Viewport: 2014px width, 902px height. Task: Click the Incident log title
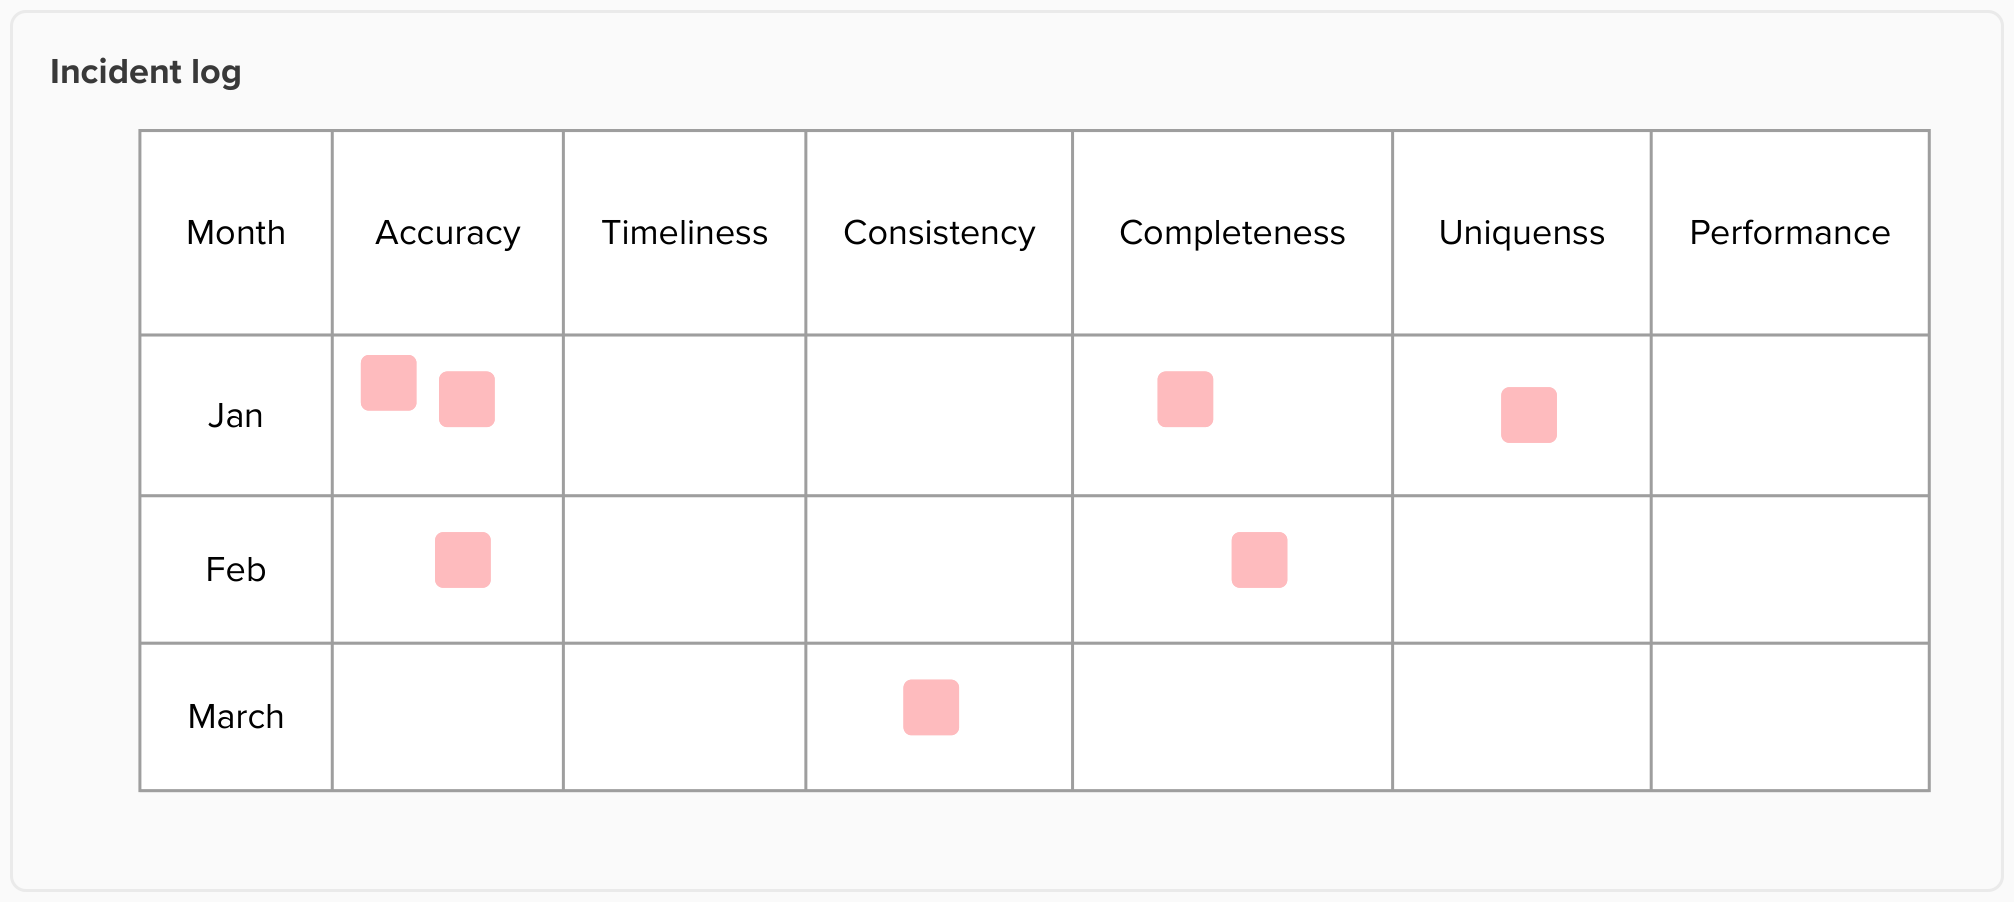coord(146,72)
